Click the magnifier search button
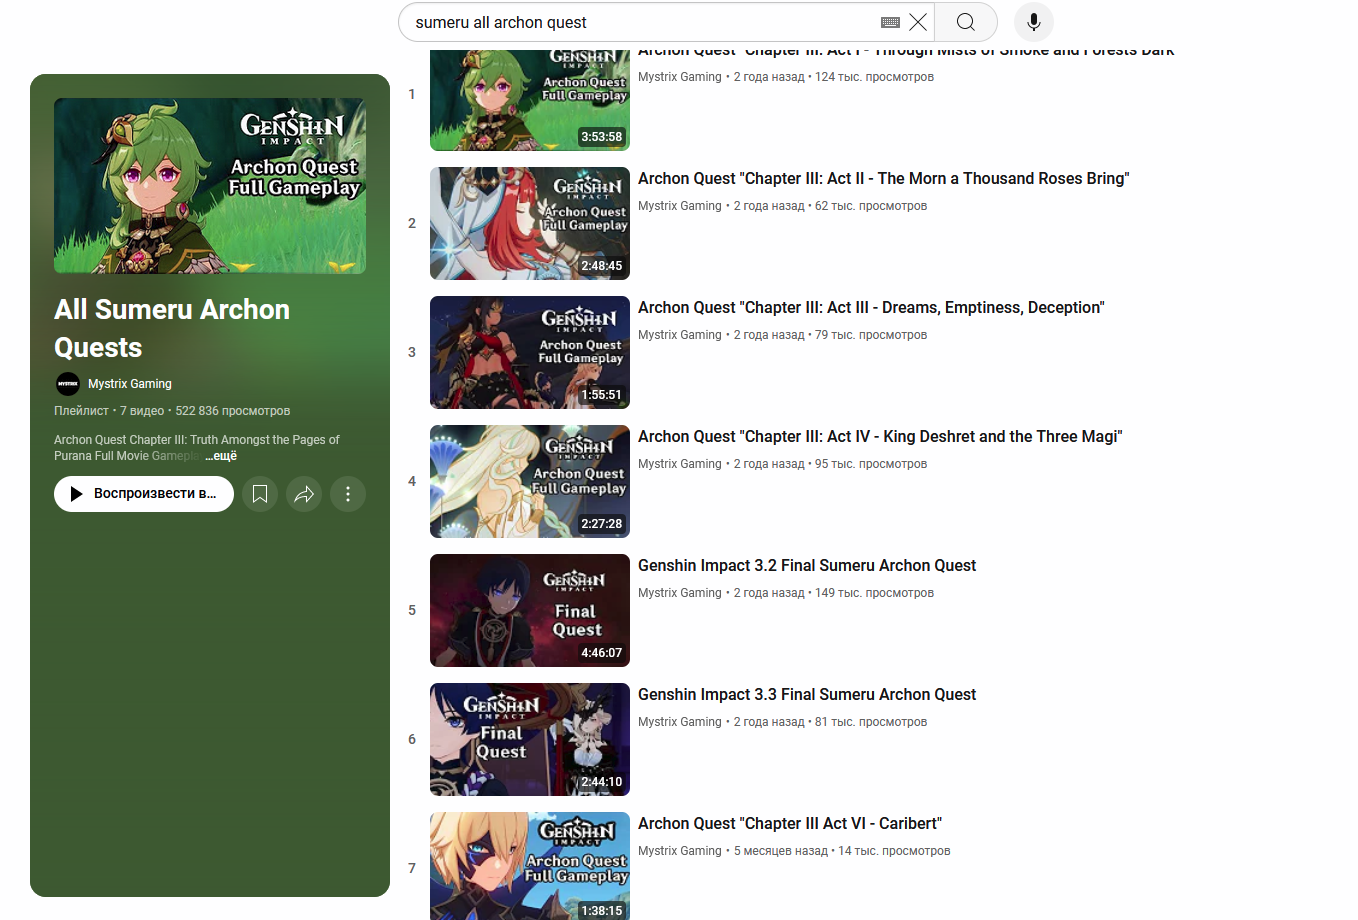The height and width of the screenshot is (920, 1358). coord(966,22)
